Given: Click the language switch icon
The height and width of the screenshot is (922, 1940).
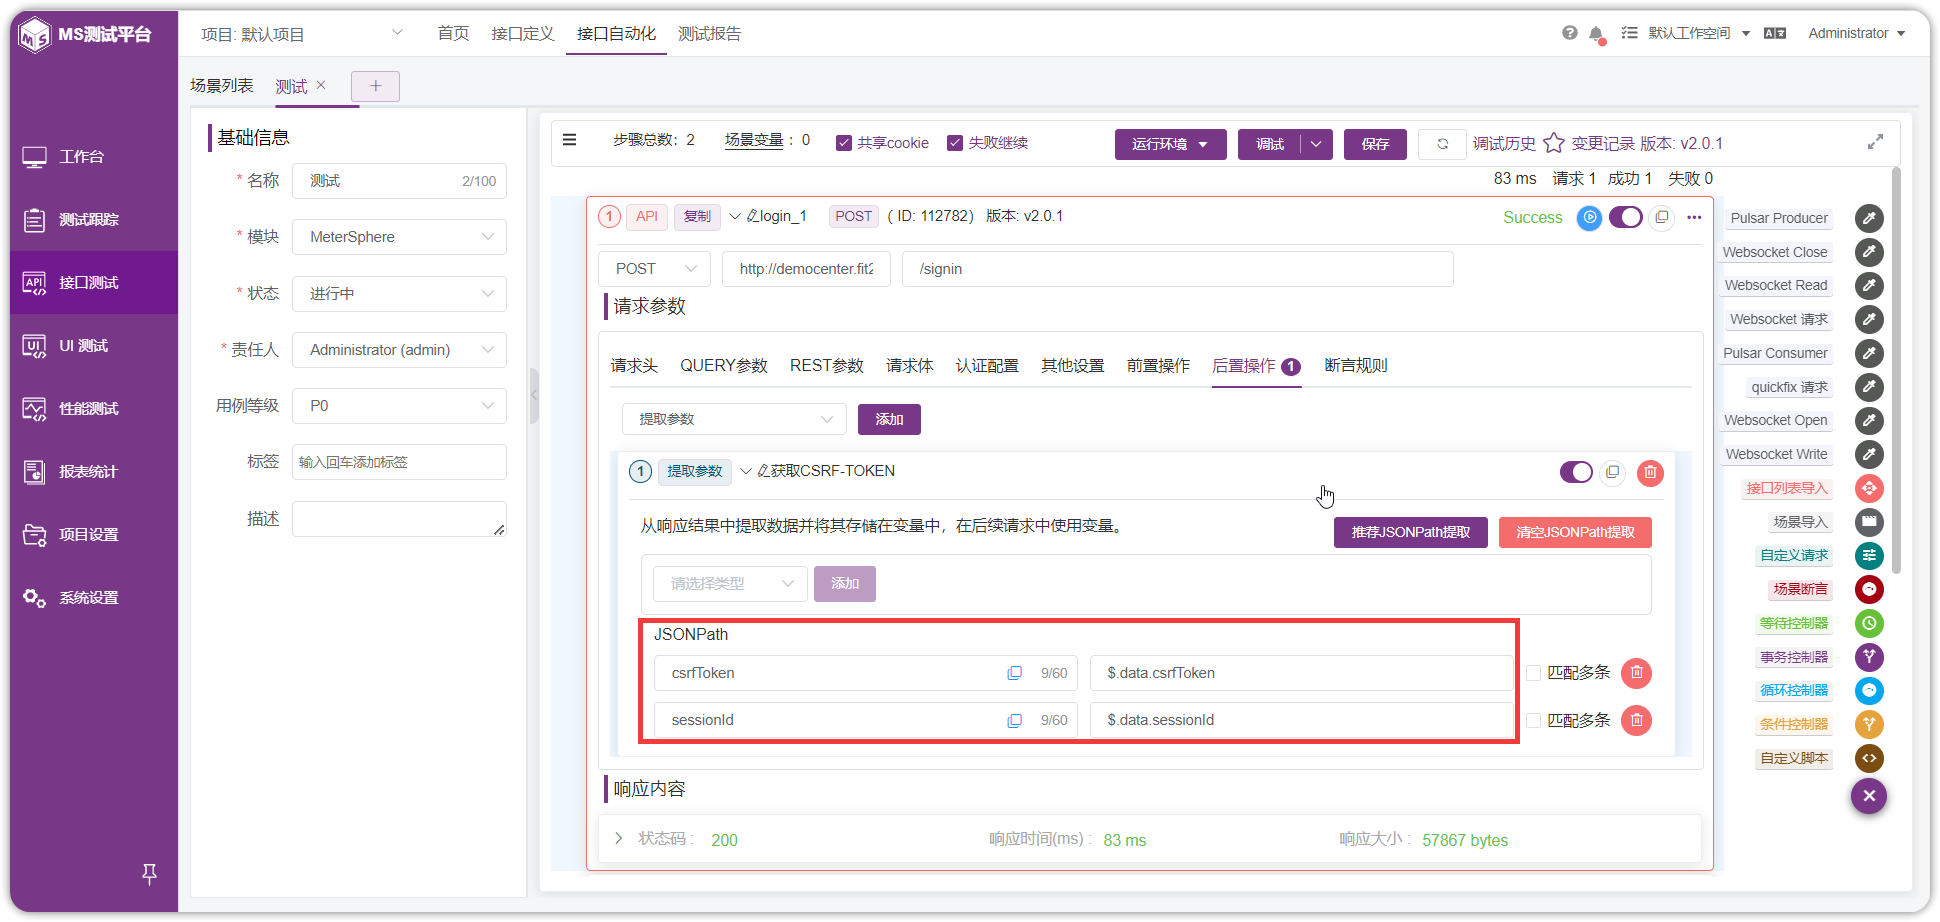Looking at the screenshot, I should click(x=1775, y=33).
